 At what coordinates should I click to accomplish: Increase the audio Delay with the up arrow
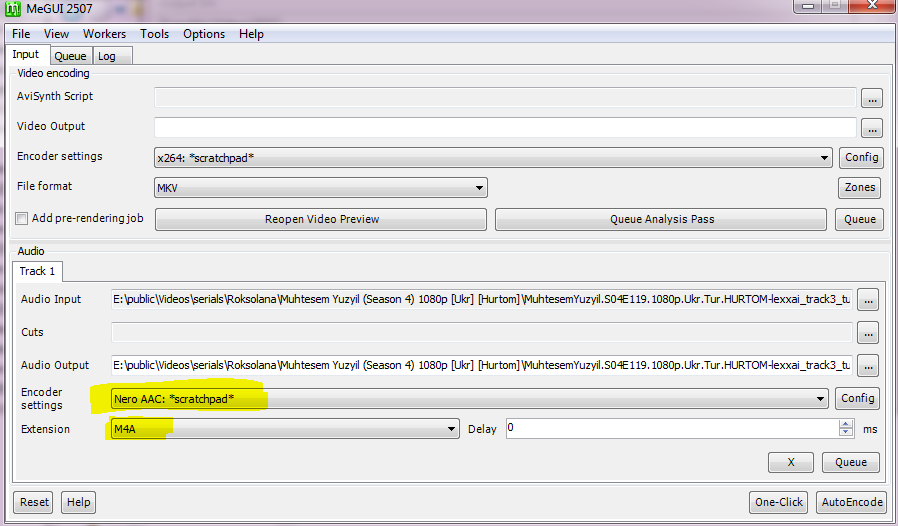846,424
